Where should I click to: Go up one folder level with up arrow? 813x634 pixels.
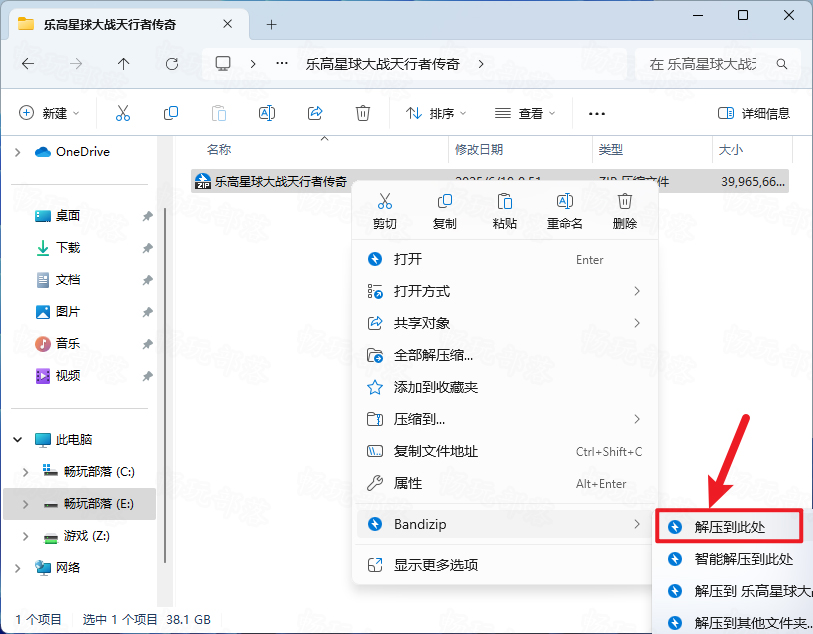point(123,64)
